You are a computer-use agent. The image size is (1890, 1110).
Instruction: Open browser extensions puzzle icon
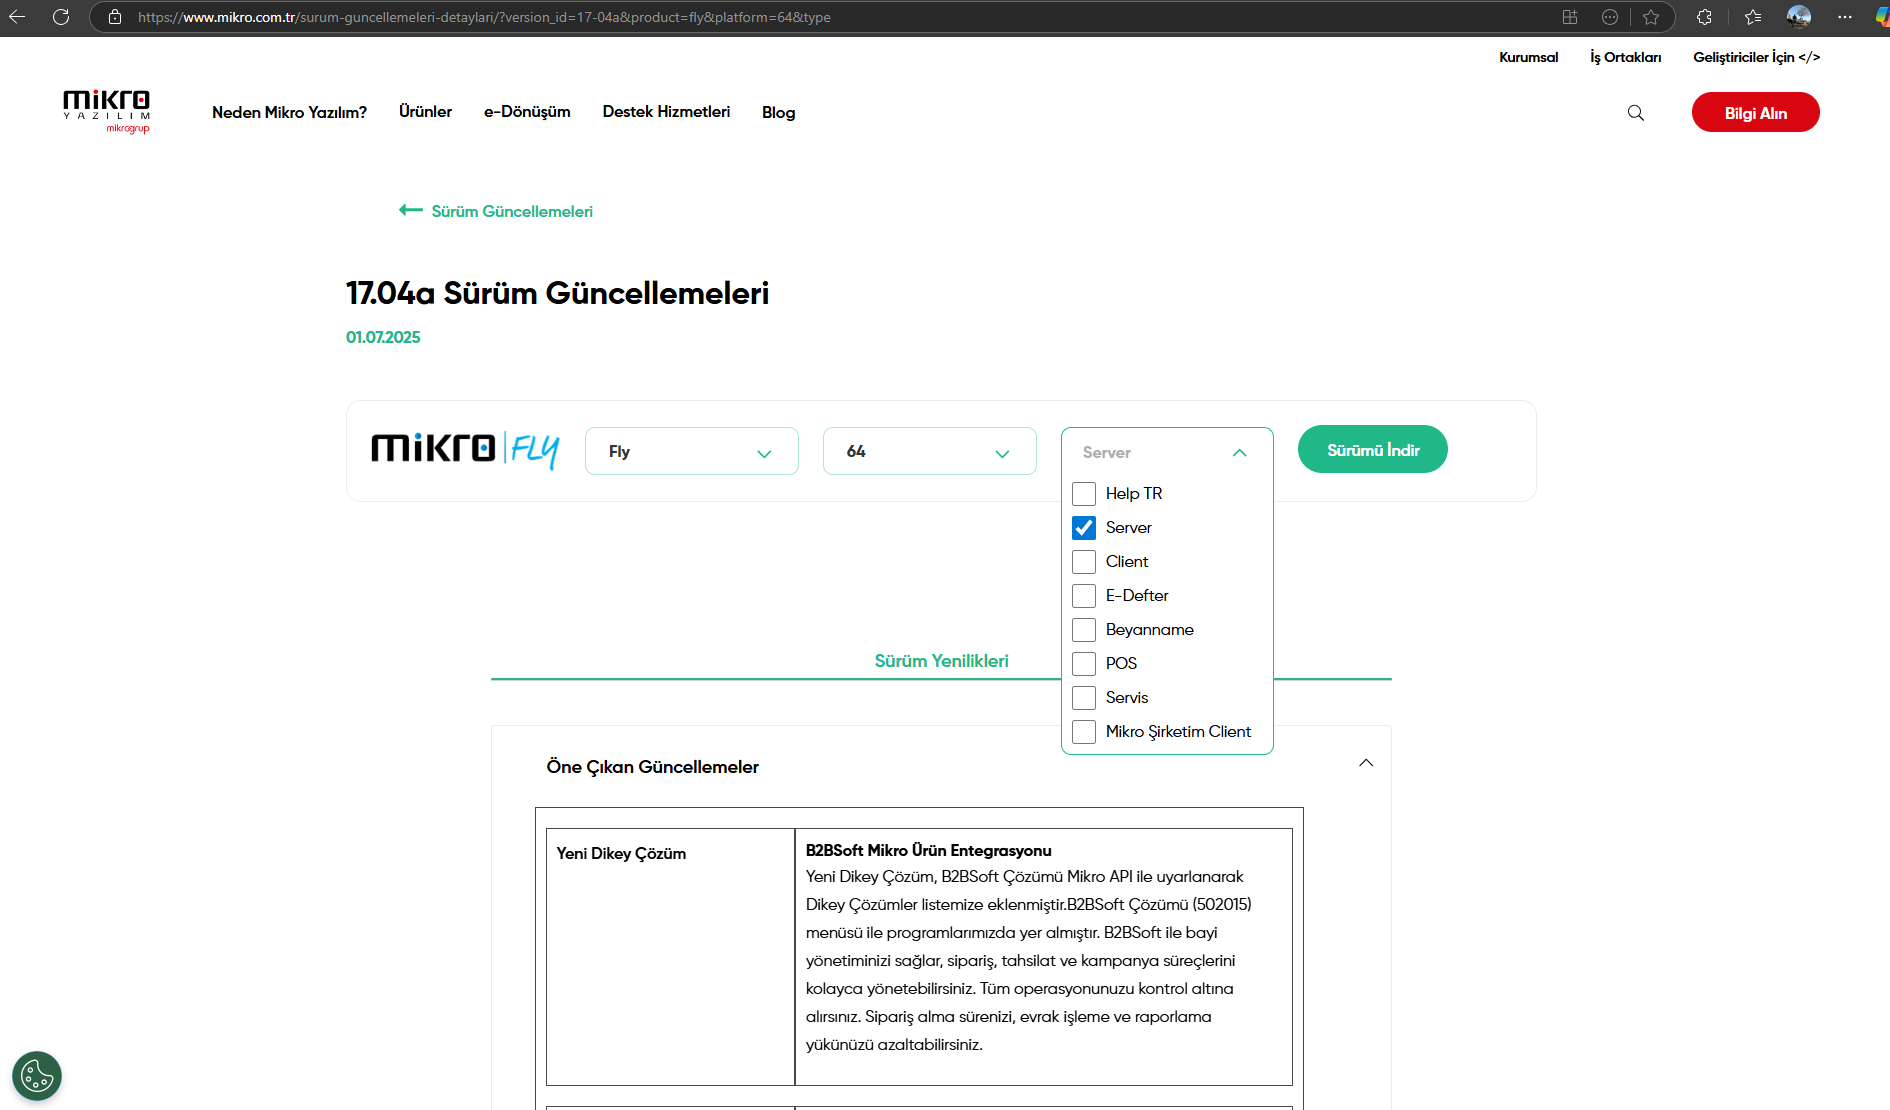(1705, 17)
